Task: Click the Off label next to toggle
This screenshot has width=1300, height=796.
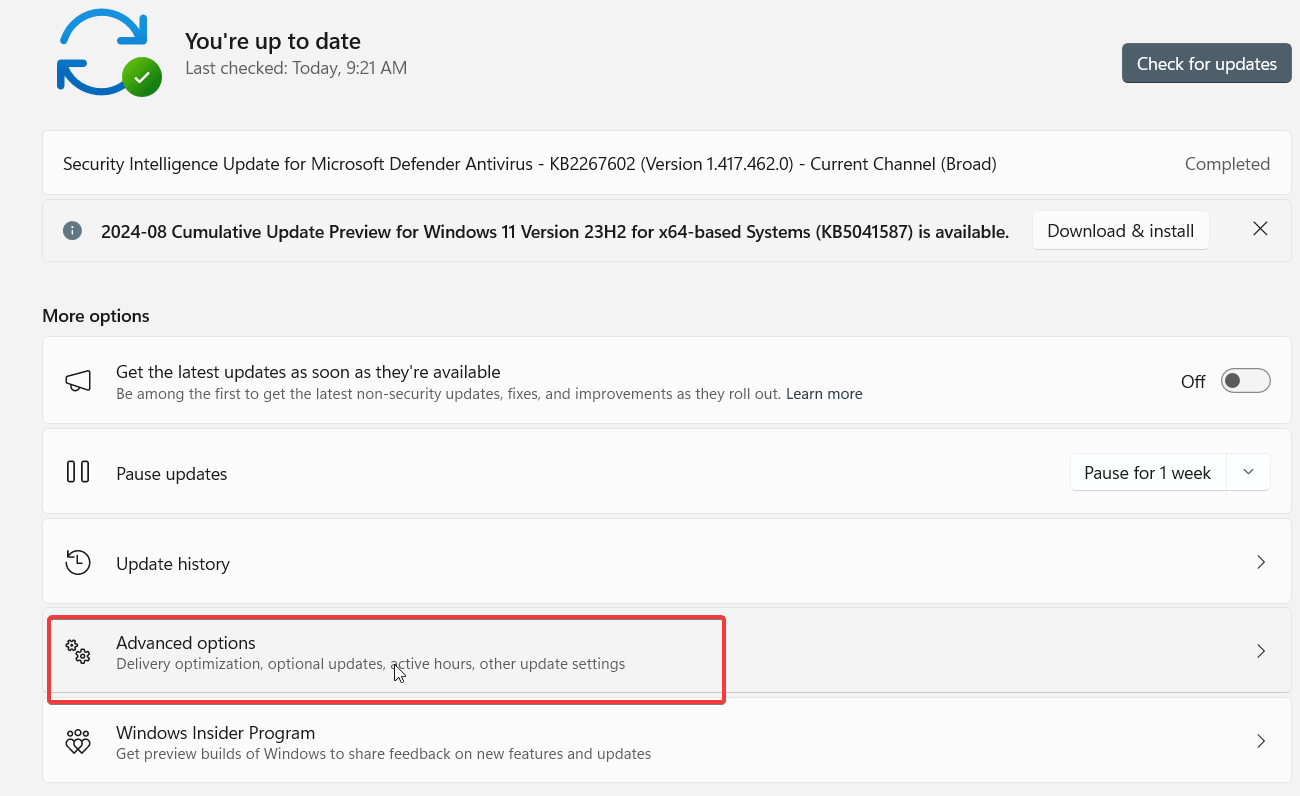Action: 1193,382
